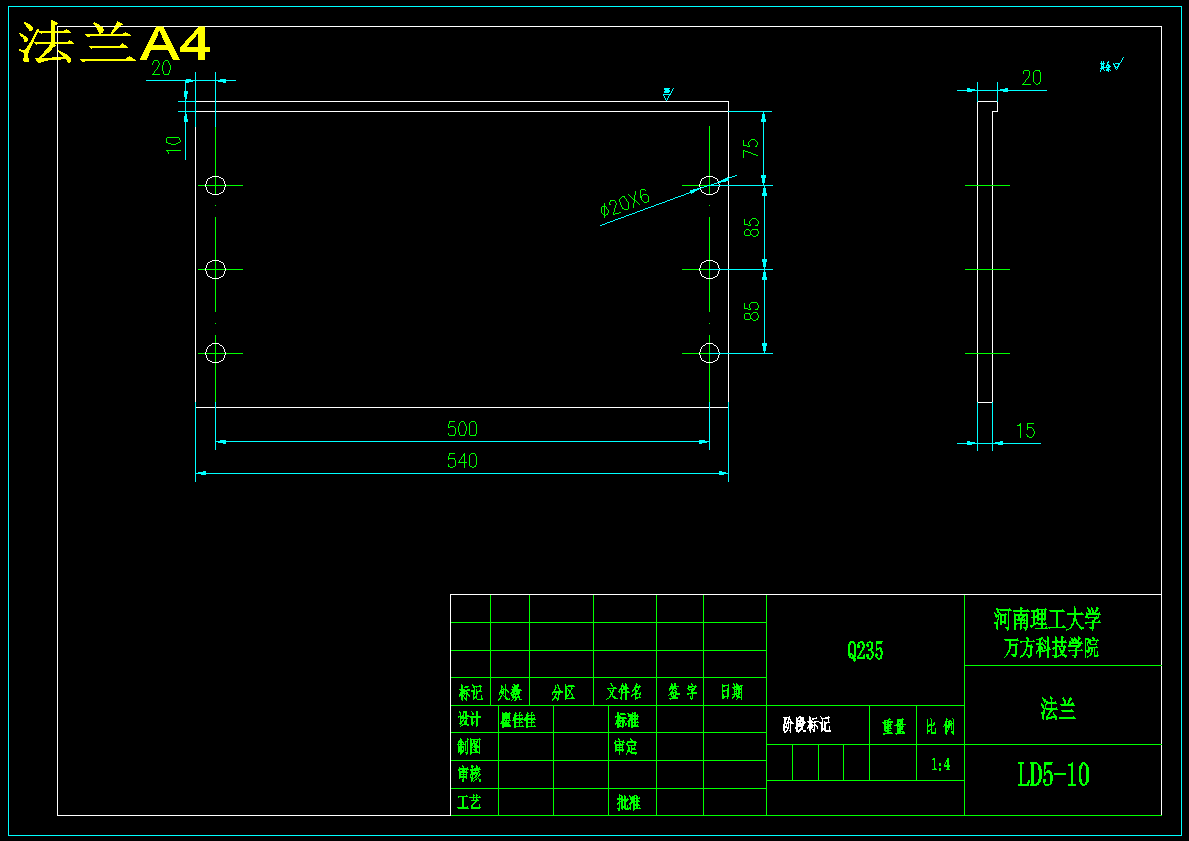This screenshot has width=1189, height=841.
Task: Click the roughness symbol on plate's top edge
Action: [x=667, y=94]
